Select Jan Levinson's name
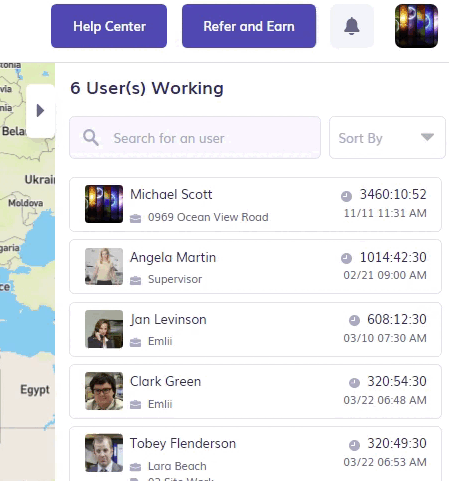The image size is (449, 481). click(168, 319)
